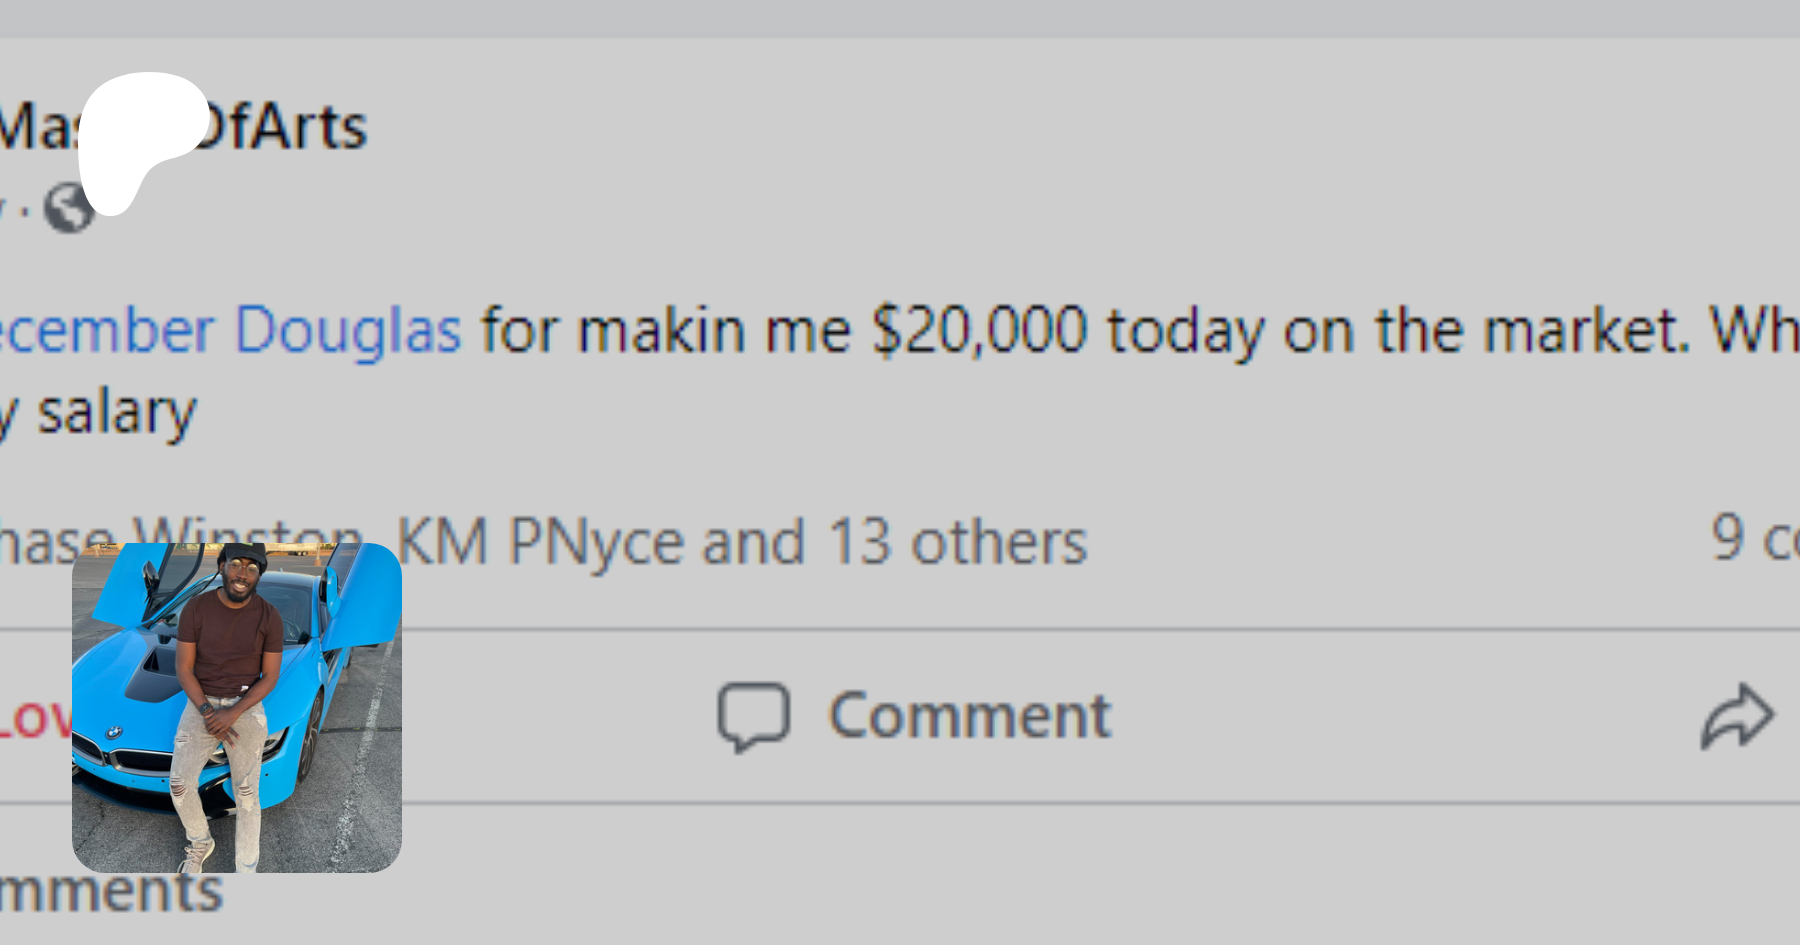Click the Comment speech bubble icon
Screen dimensions: 1800x945
[753, 716]
